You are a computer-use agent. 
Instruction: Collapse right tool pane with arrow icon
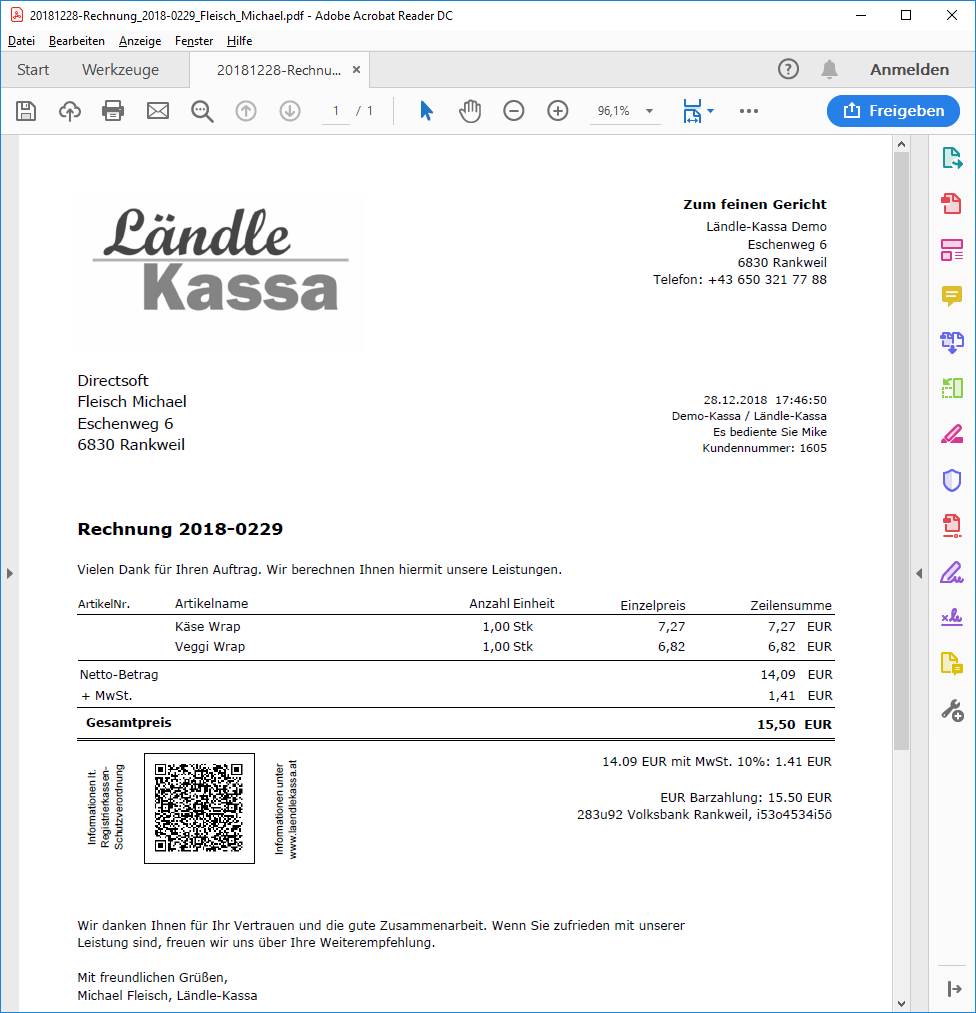pos(955,988)
